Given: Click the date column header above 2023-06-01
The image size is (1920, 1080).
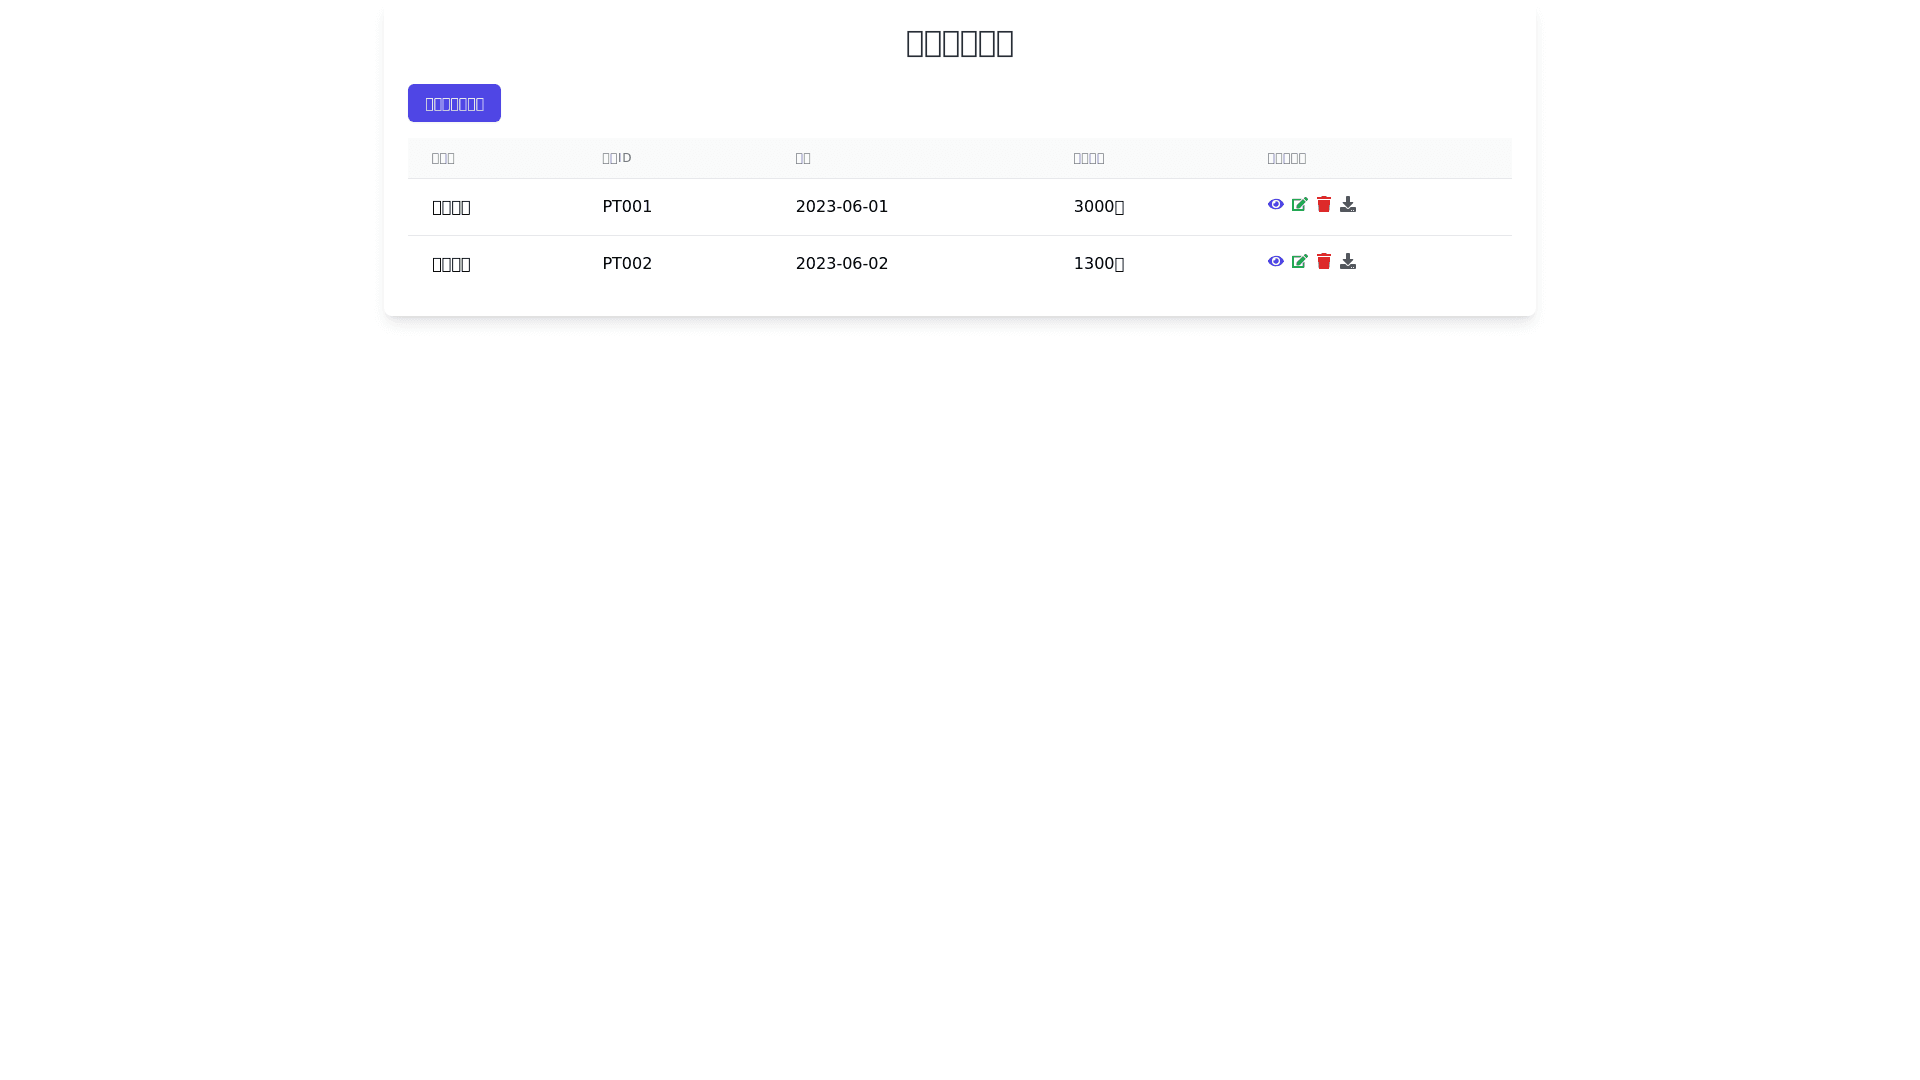Looking at the screenshot, I should [x=803, y=158].
